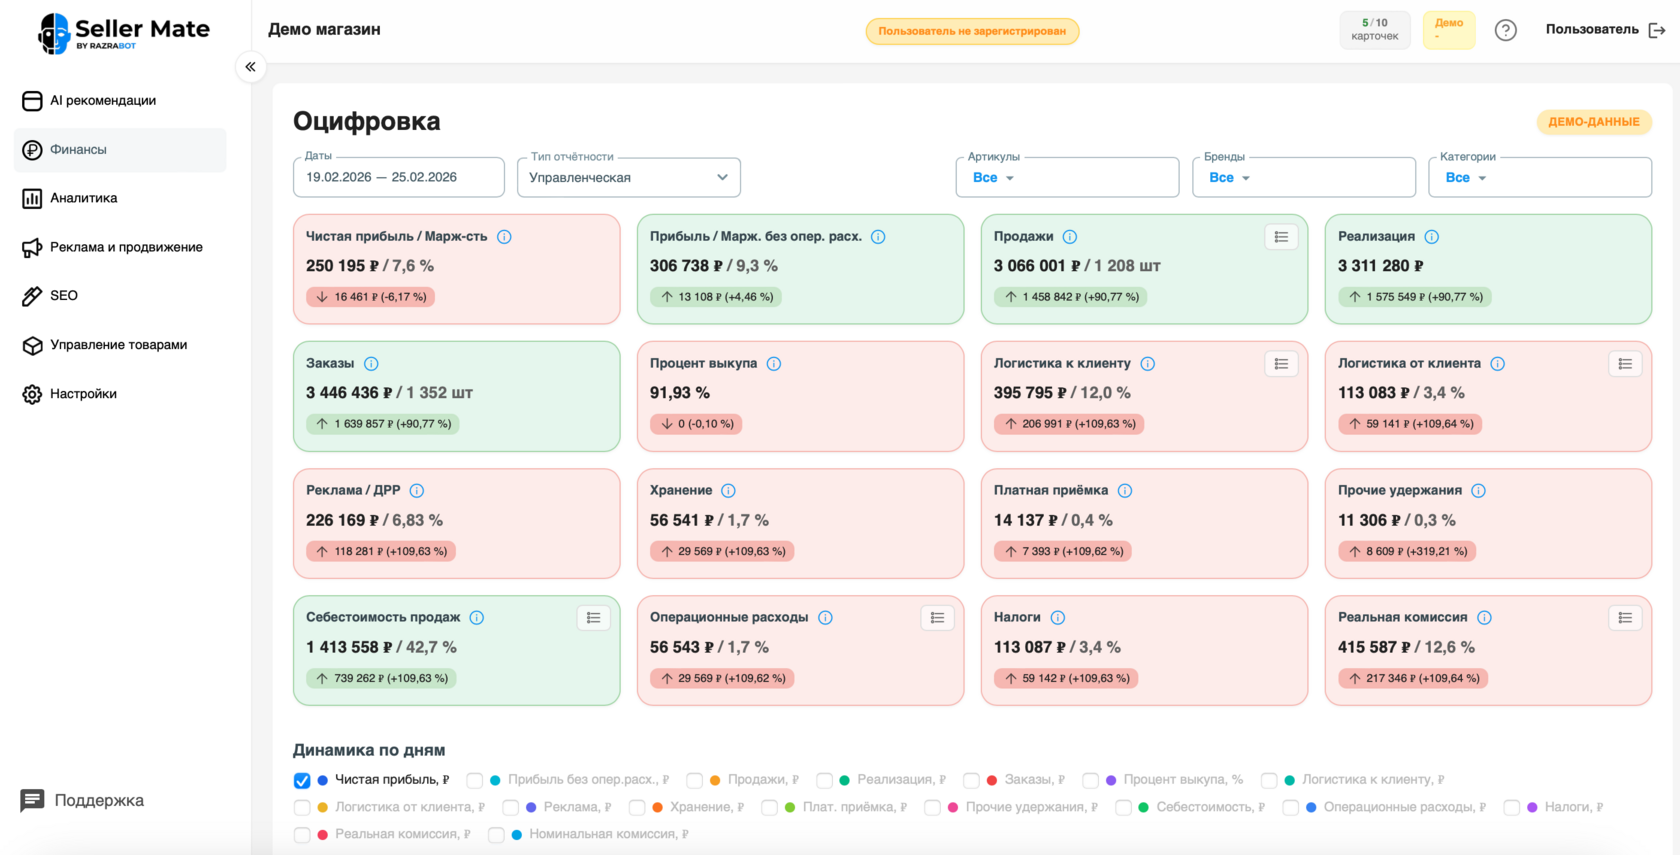This screenshot has height=855, width=1680.
Task: Expand the Категории filter dropdown
Action: (x=1540, y=178)
